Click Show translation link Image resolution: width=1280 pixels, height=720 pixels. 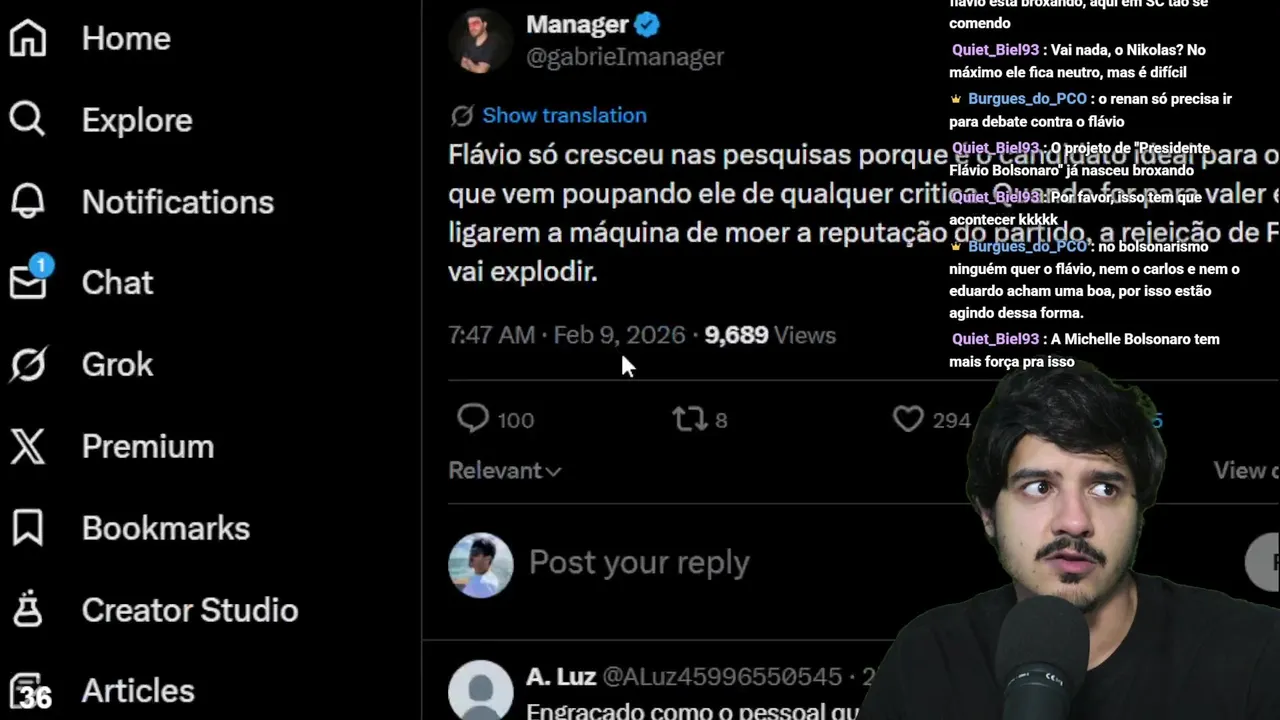564,115
